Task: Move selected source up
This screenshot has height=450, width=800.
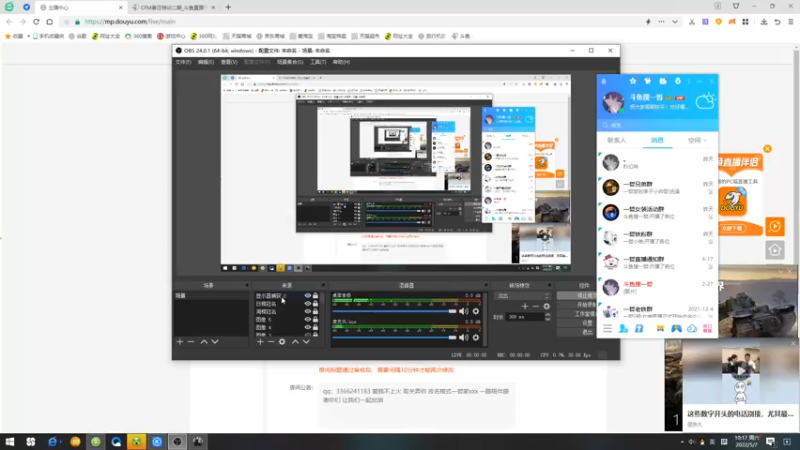Action: (295, 341)
